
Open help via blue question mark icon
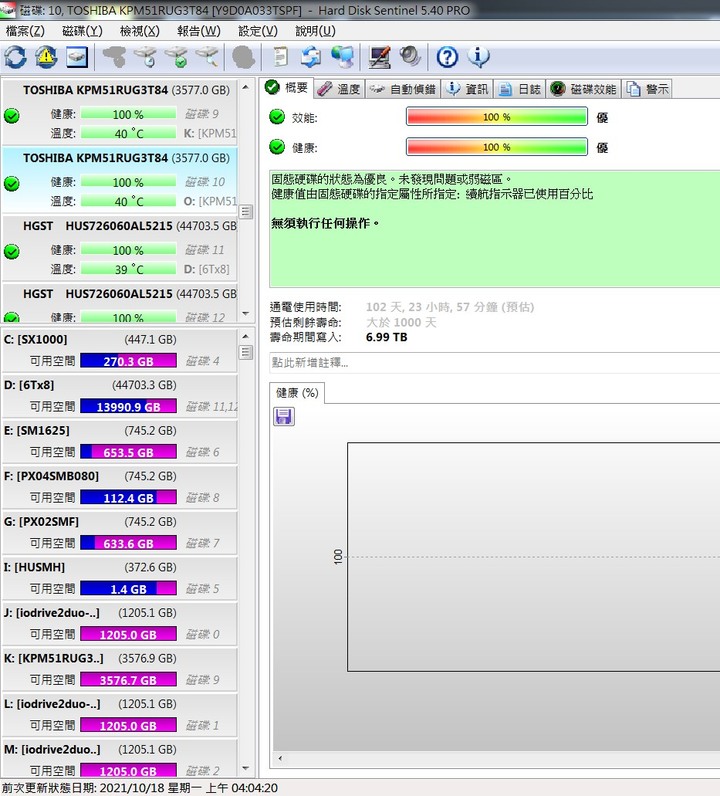(447, 57)
